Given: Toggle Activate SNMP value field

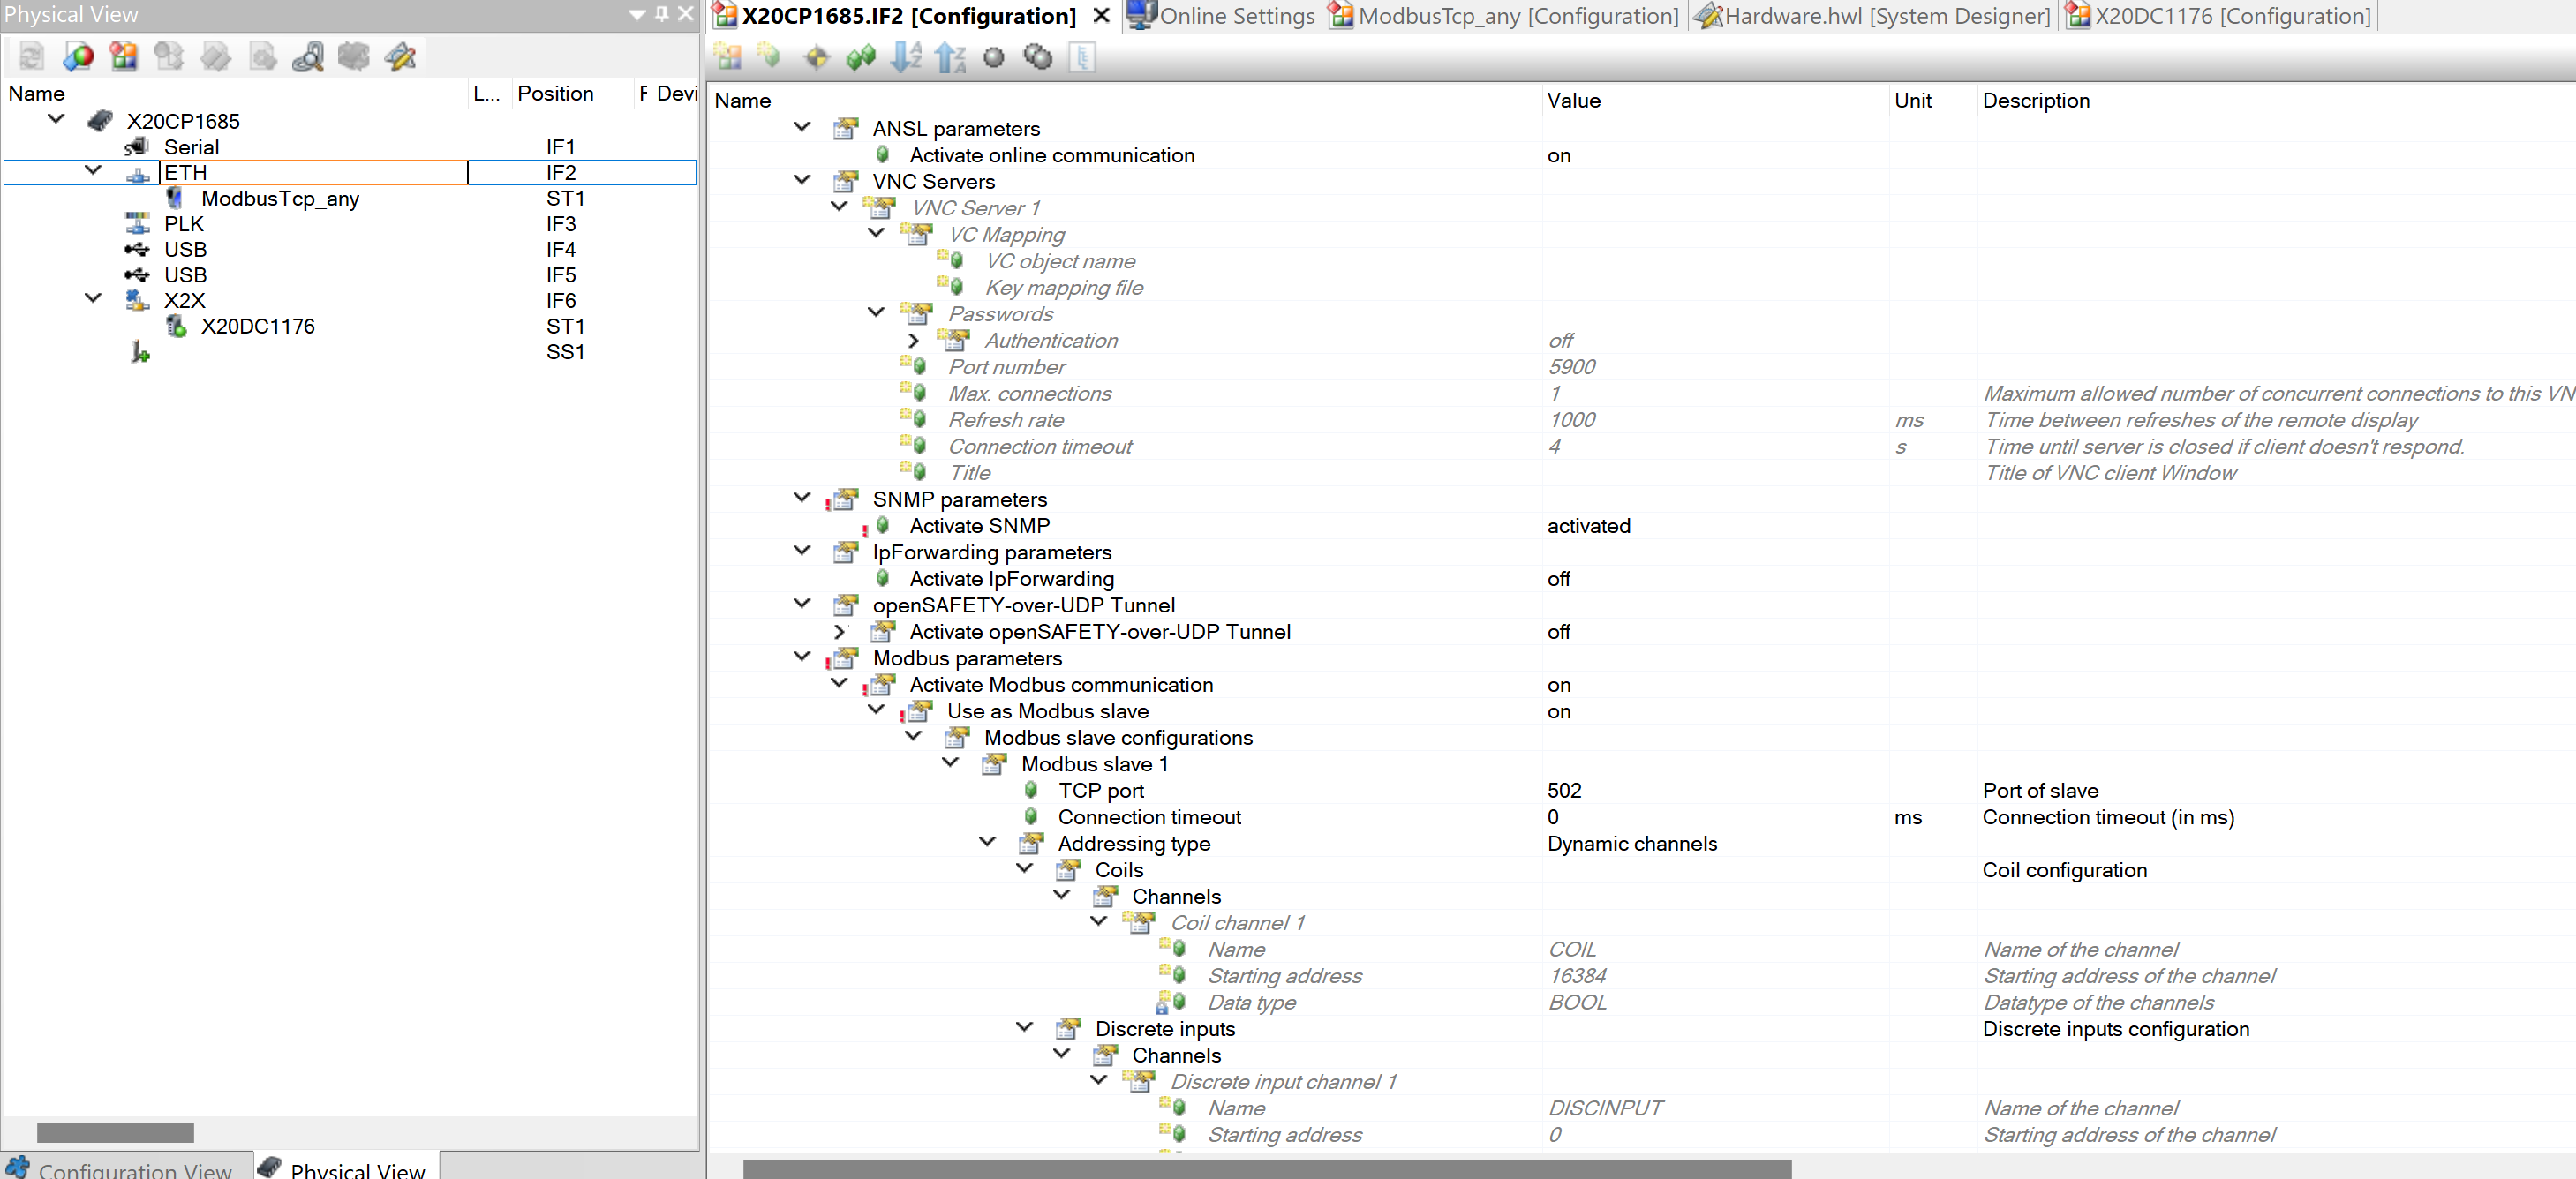Looking at the screenshot, I should coord(1588,526).
